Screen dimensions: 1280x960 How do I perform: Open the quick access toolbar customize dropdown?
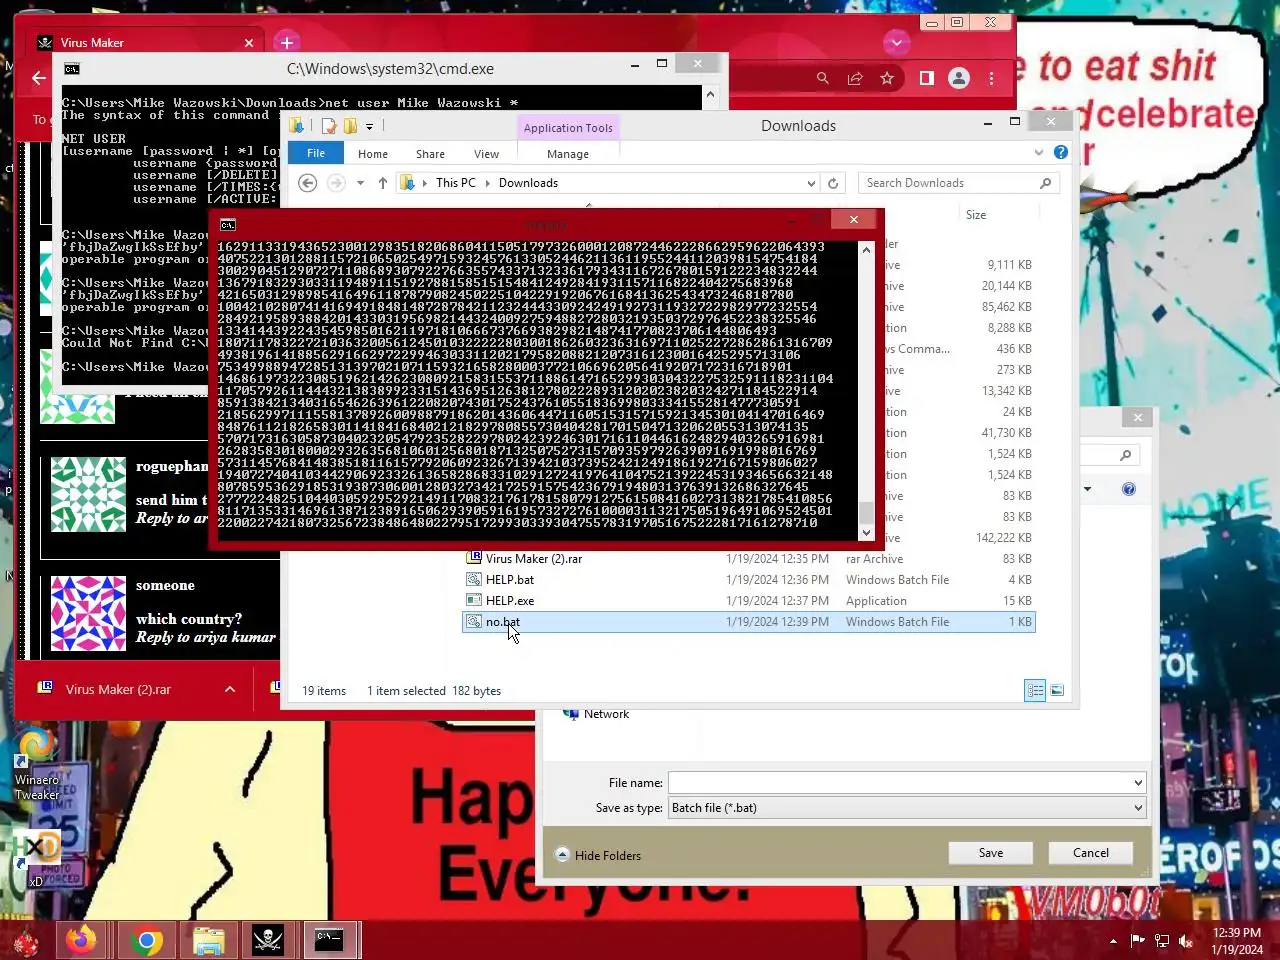click(369, 127)
